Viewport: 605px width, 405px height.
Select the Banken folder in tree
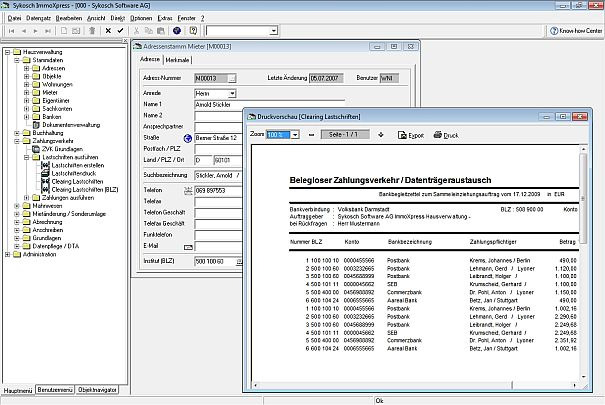coord(52,117)
